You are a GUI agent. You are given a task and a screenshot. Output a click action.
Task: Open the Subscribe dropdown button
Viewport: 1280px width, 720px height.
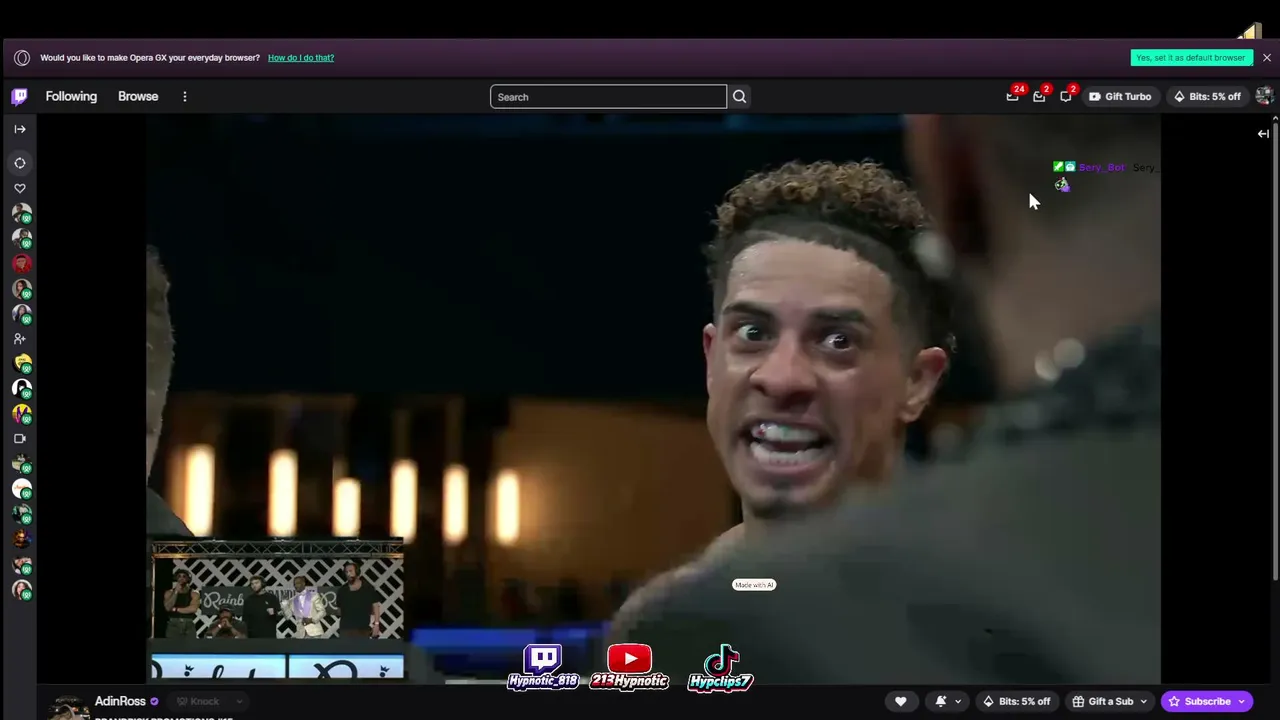pos(1206,701)
